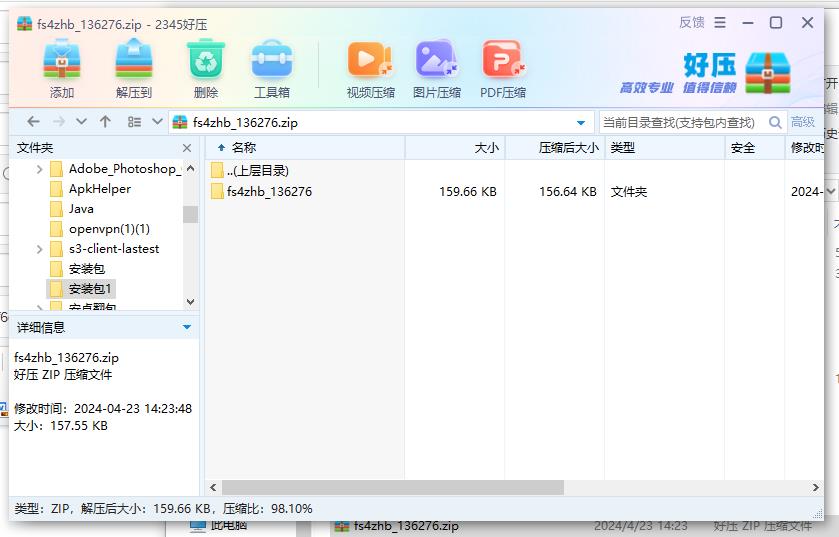The height and width of the screenshot is (537, 839).
Task: Click the fs4zhb_136276.zip address bar text
Action: coord(245,122)
